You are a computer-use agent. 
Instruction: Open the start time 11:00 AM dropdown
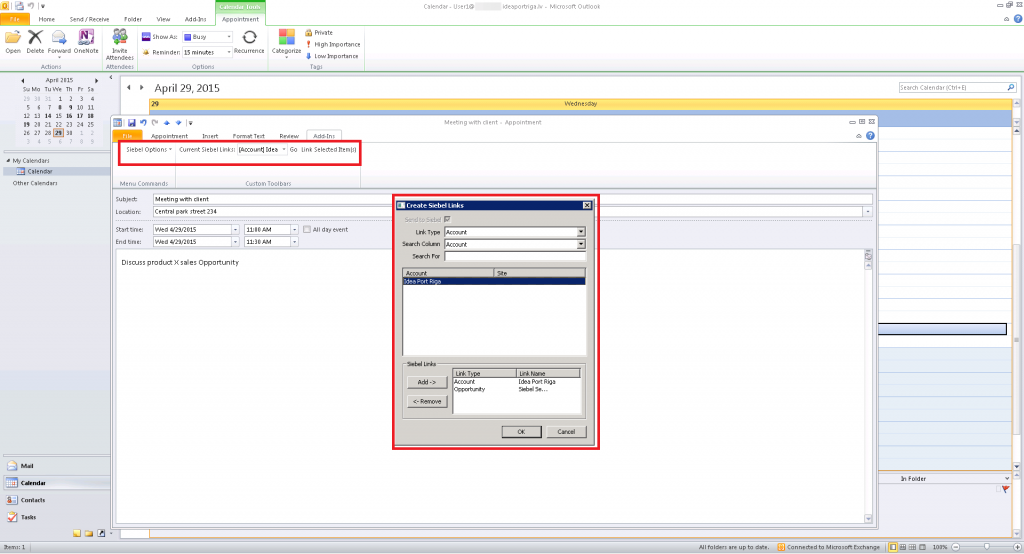(x=295, y=230)
